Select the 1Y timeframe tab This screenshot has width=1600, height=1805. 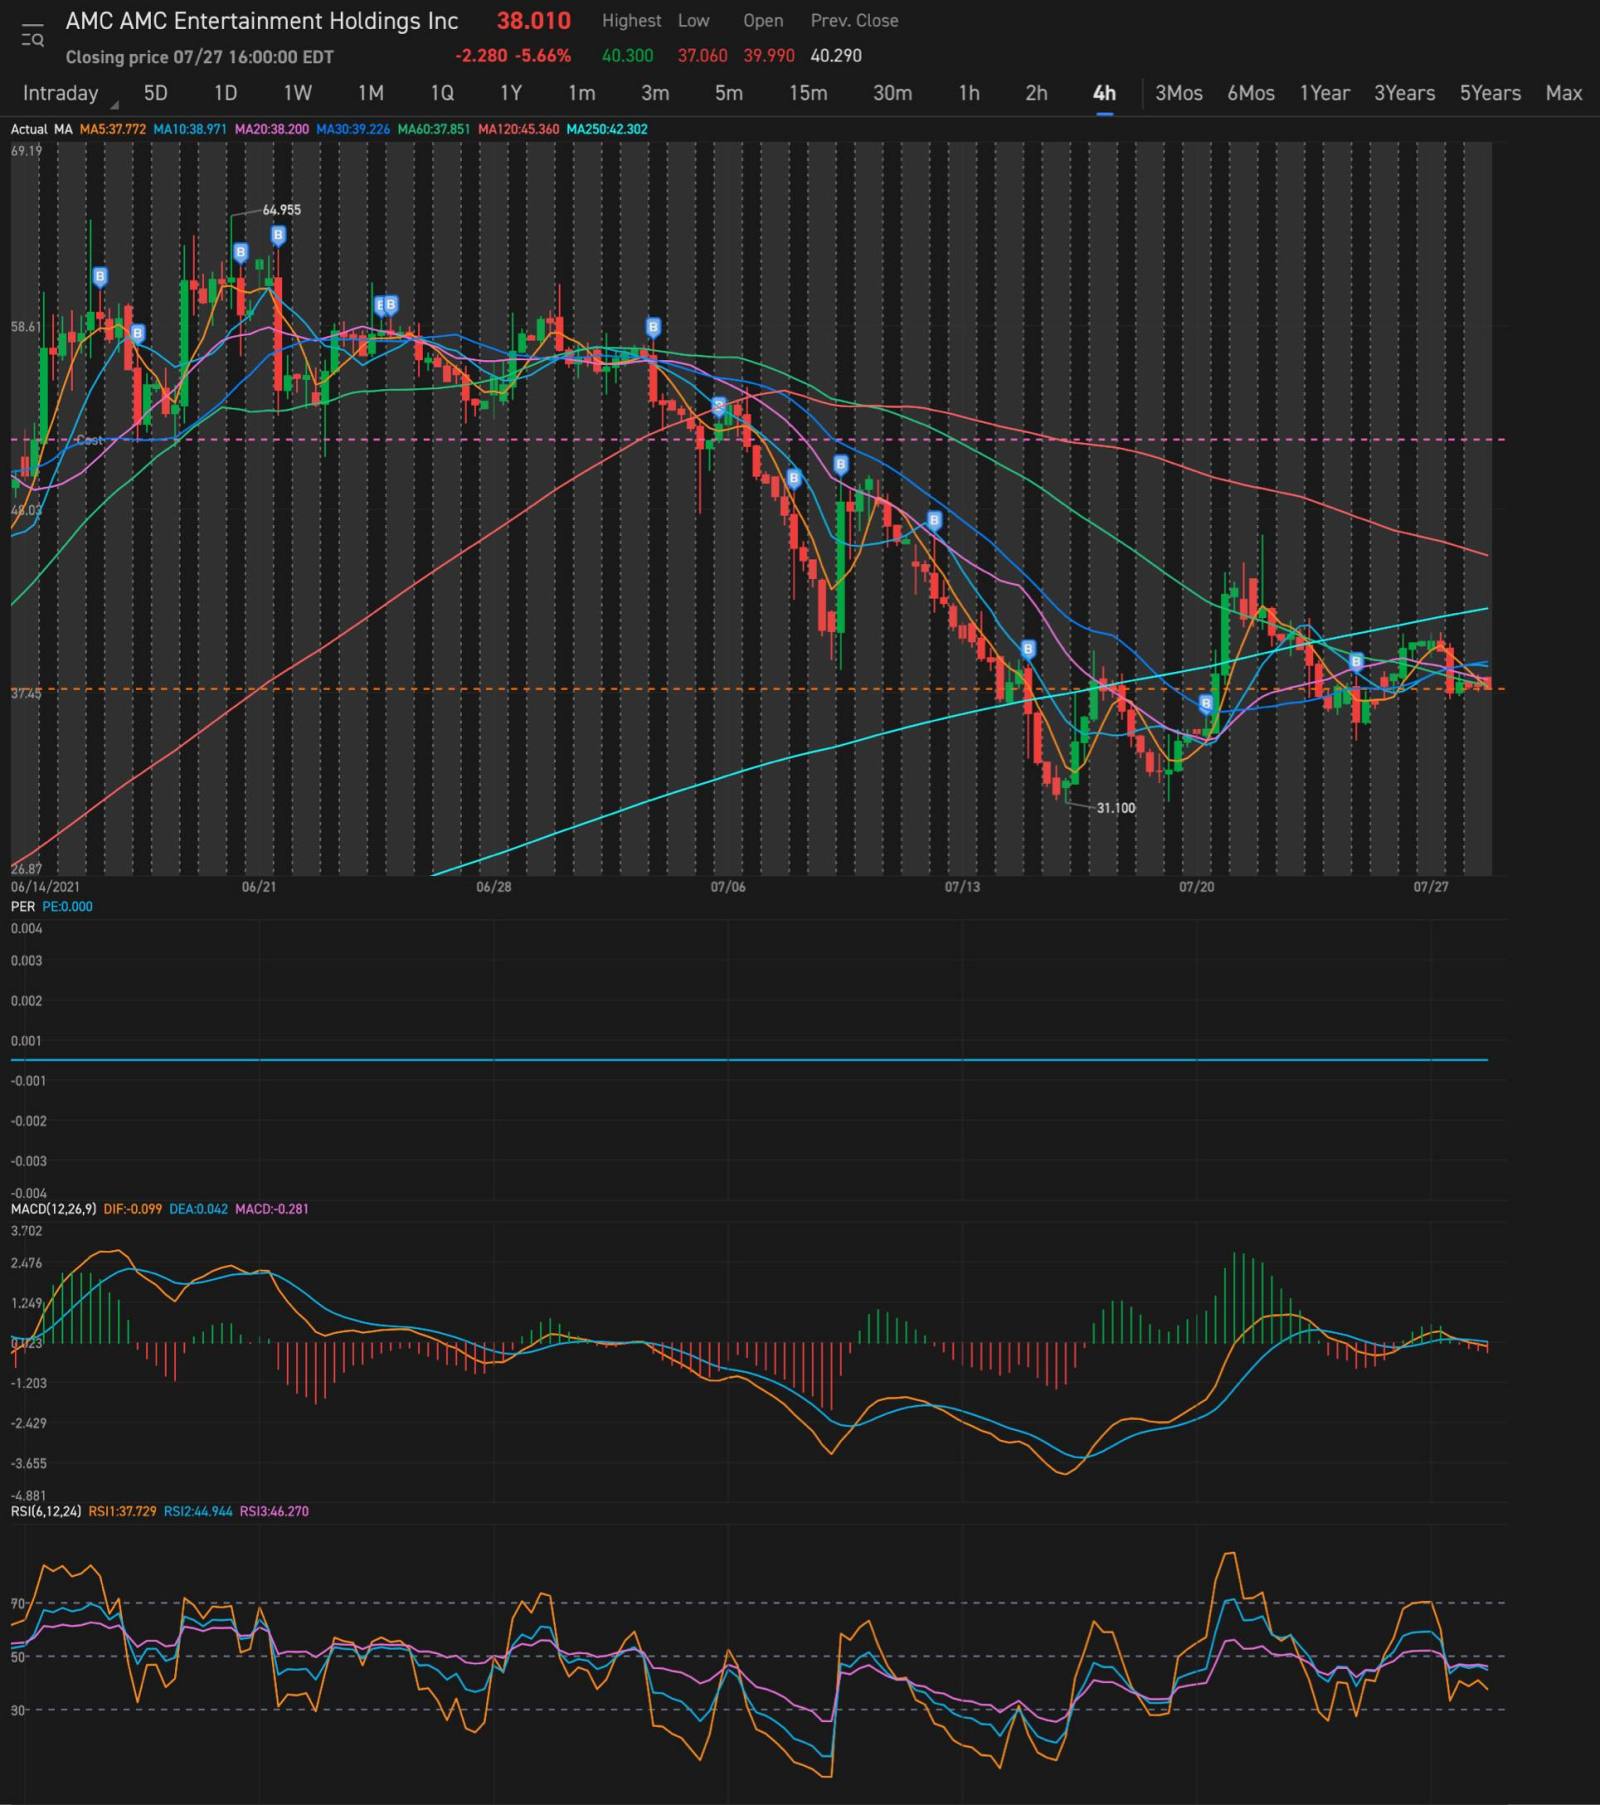coord(511,93)
